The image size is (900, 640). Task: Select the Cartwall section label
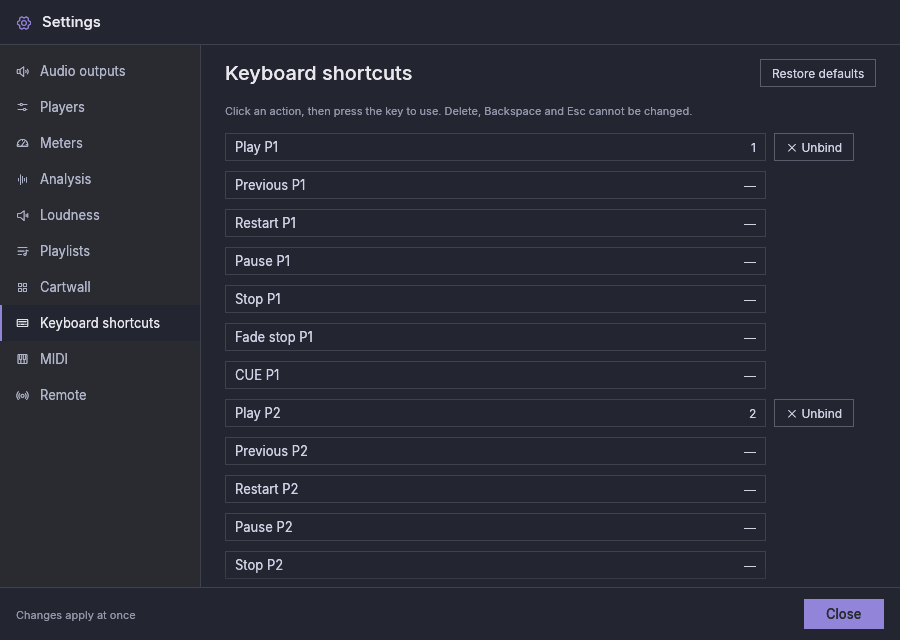tap(65, 287)
